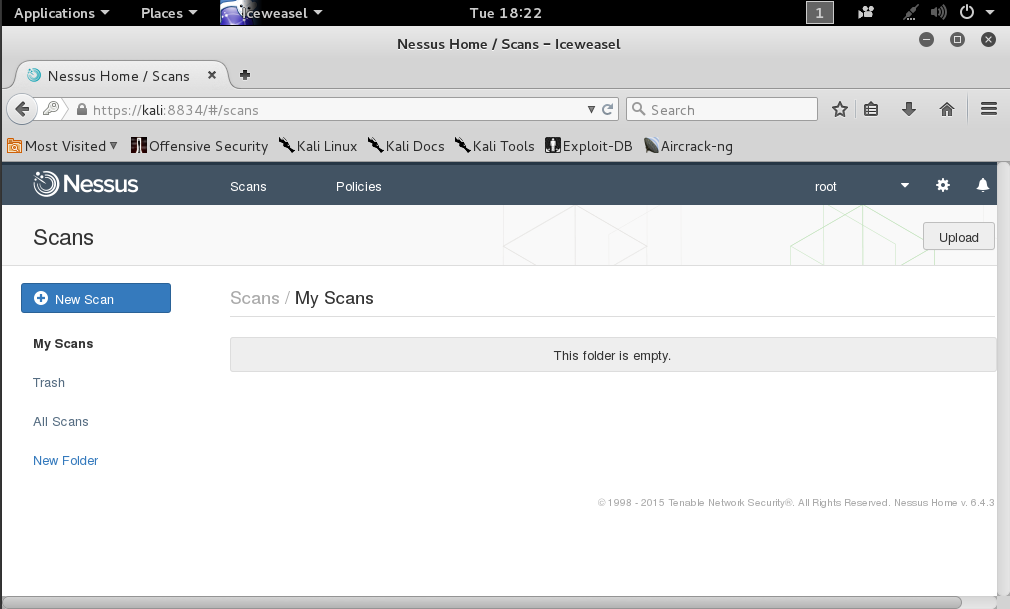Viewport: 1010px width, 609px height.
Task: Click the clock Tue 18:22
Action: click(506, 13)
